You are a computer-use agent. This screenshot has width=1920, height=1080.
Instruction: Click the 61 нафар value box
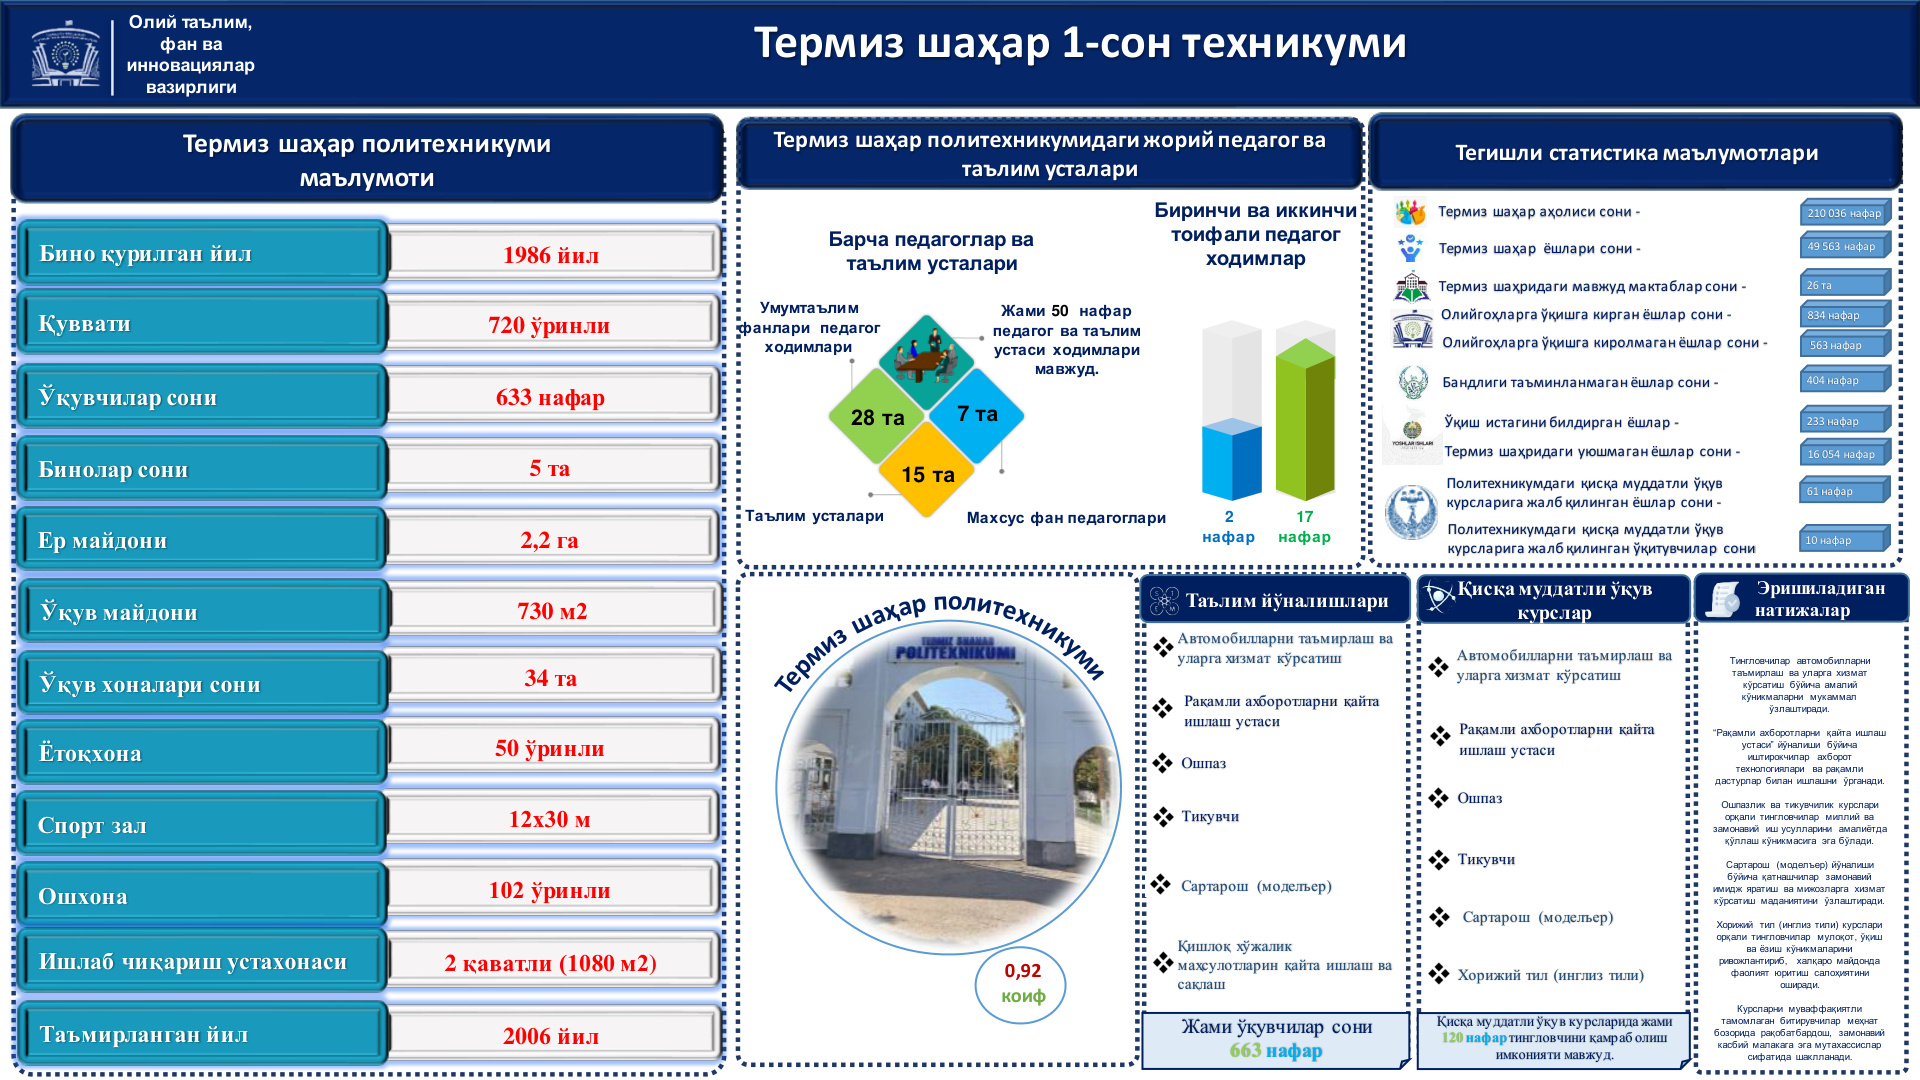pyautogui.click(x=1845, y=490)
